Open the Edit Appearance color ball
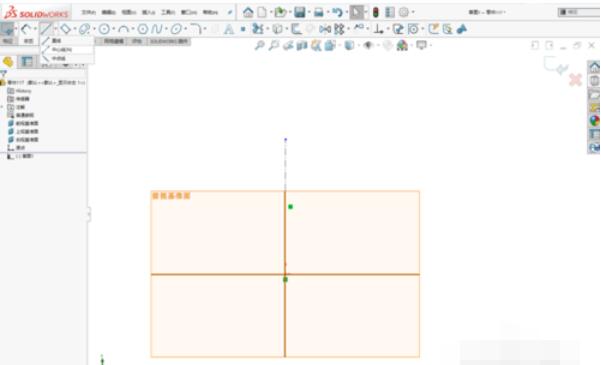This screenshot has height=365, width=601. 402,46
